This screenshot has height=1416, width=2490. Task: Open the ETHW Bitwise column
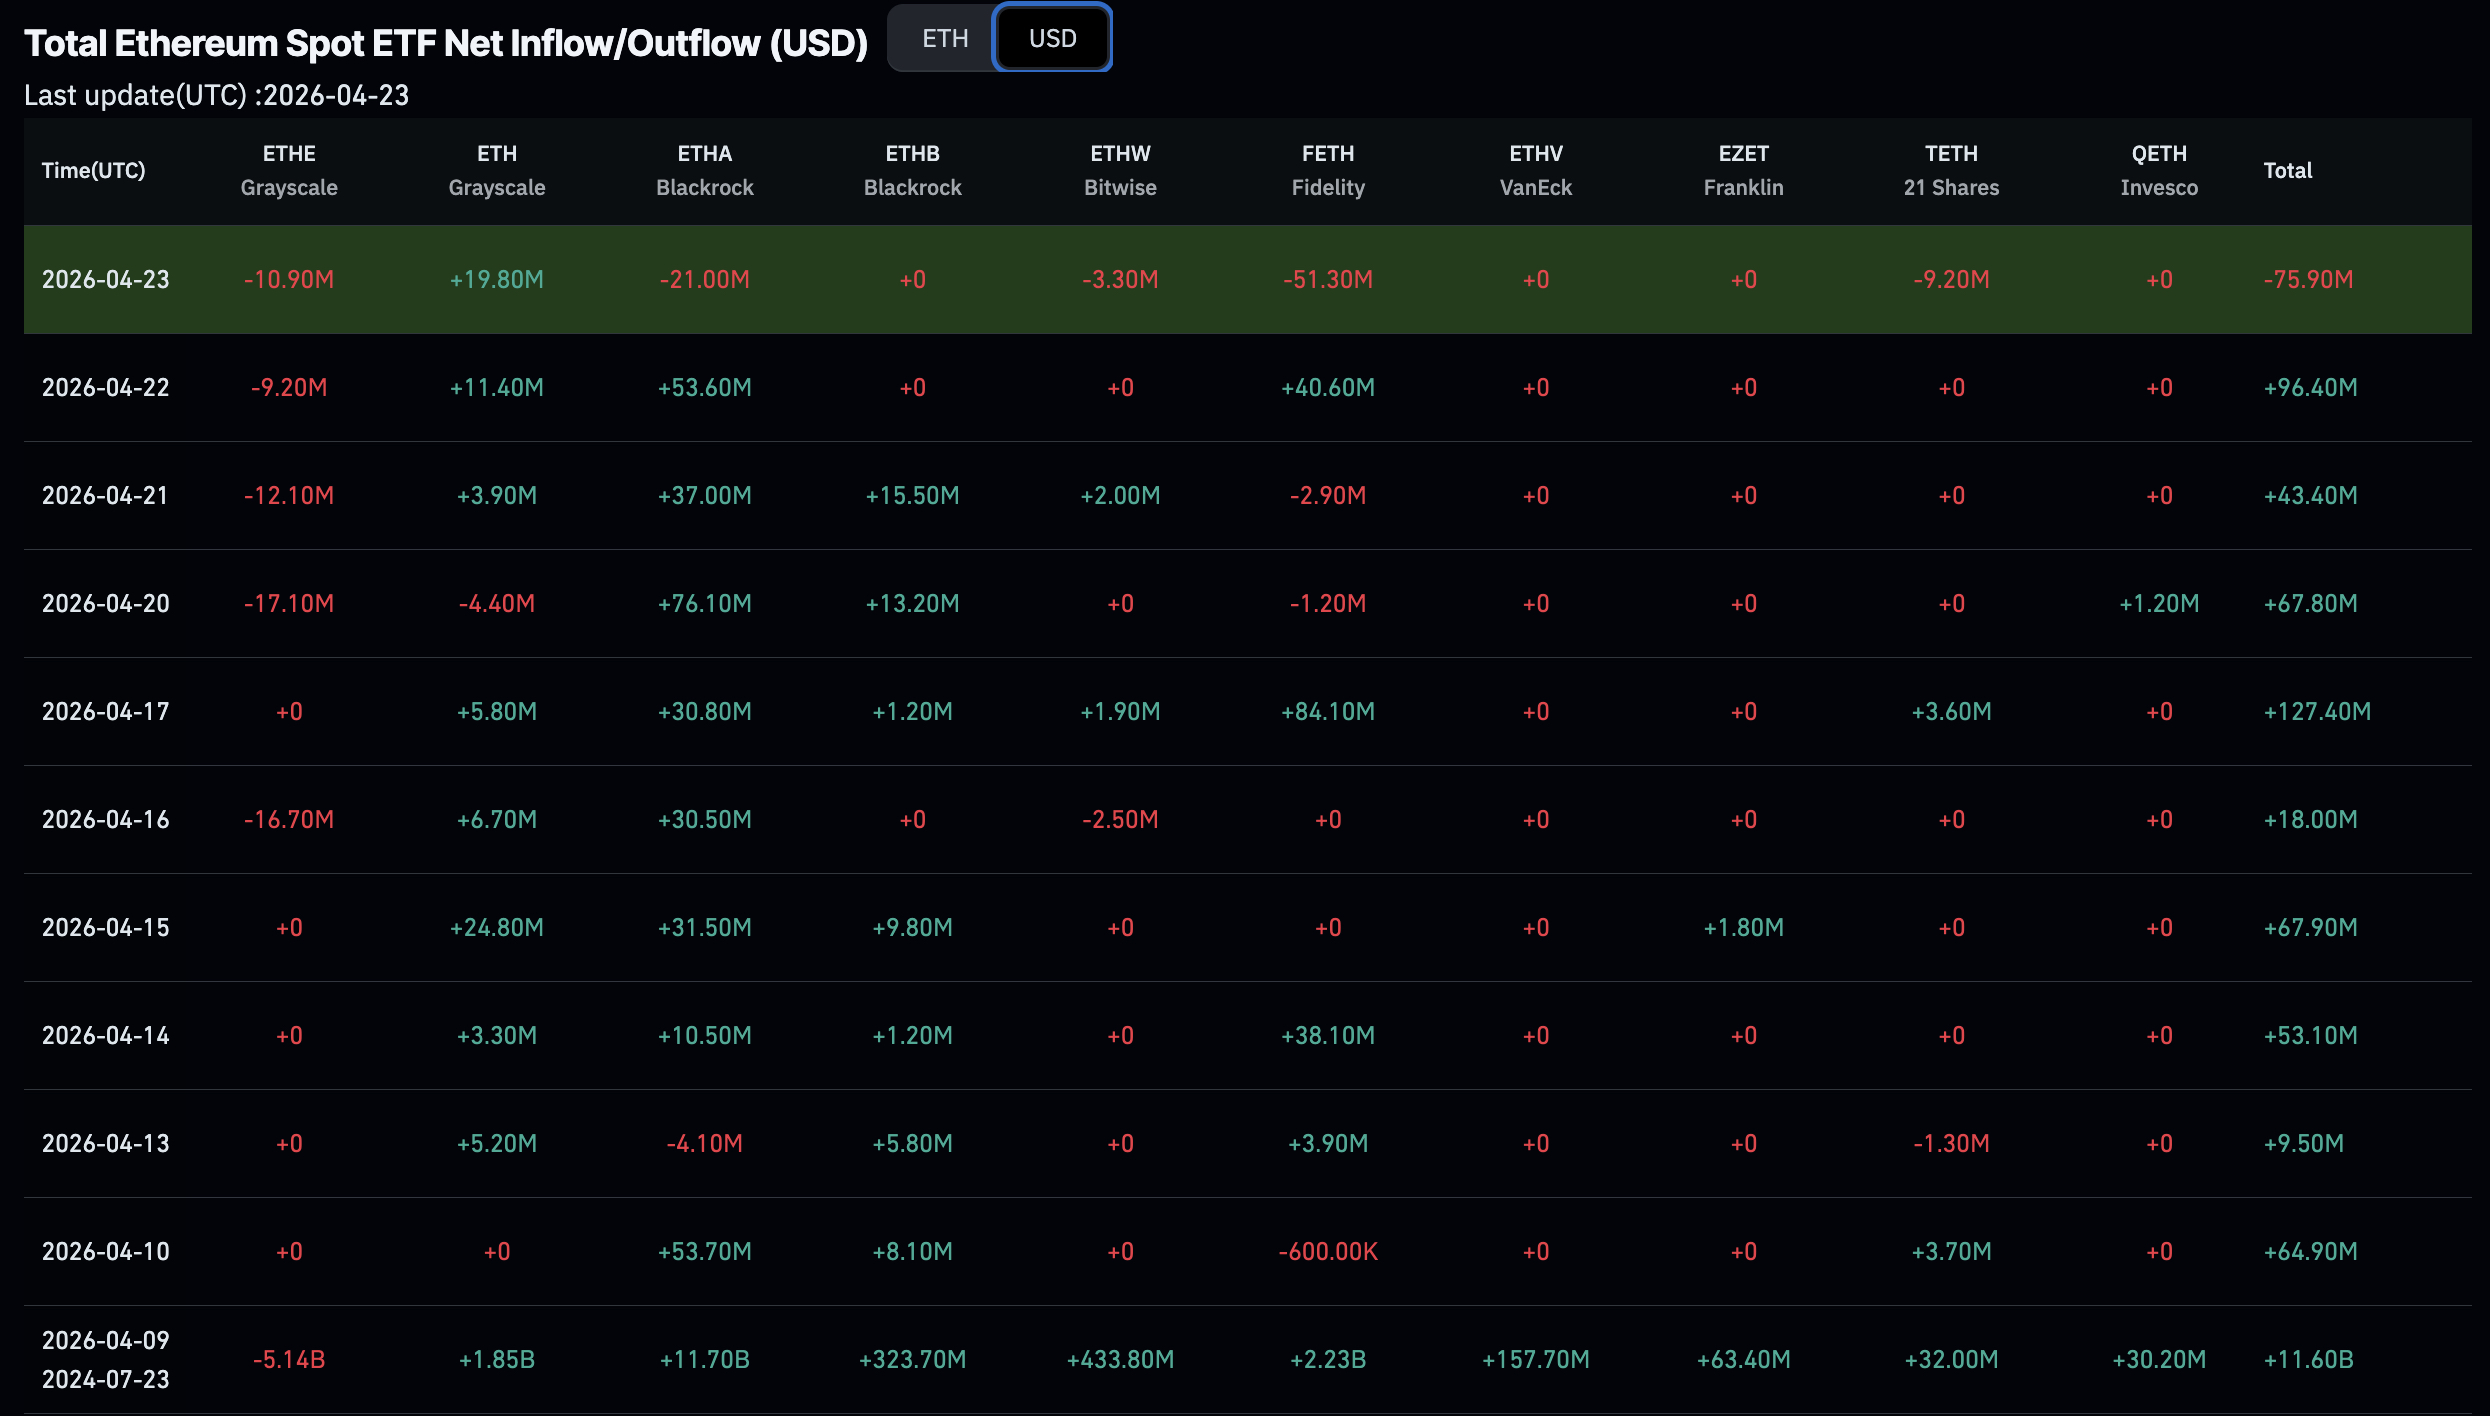1120,170
